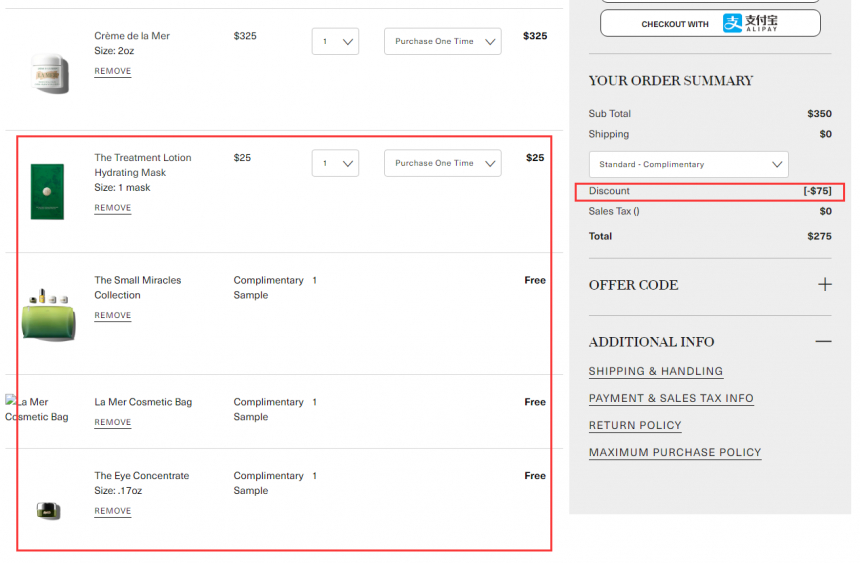This screenshot has height=563, width=860.
Task: Click the Sales Tax () label
Action: (614, 211)
